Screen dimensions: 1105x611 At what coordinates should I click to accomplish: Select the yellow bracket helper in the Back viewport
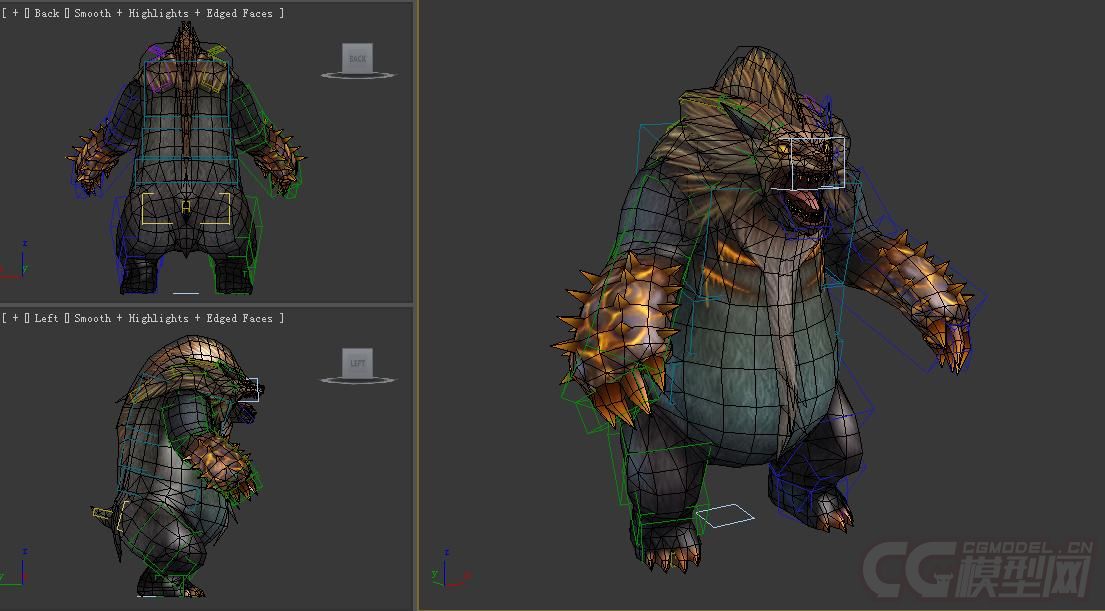click(186, 210)
